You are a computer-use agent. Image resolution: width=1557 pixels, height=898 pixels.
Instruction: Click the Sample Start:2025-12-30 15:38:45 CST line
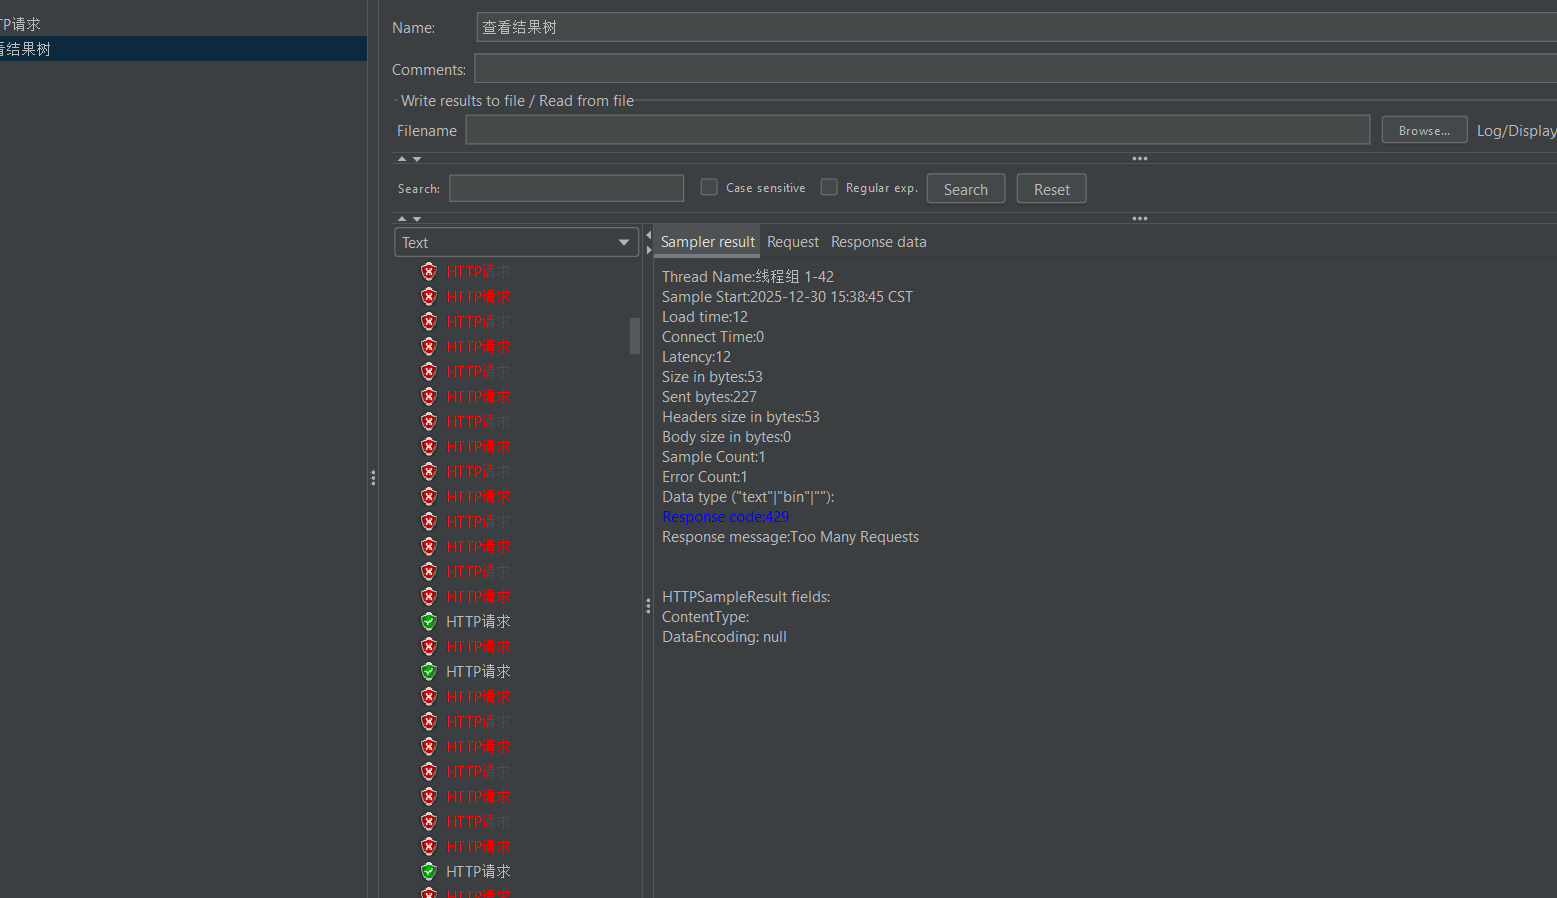point(787,297)
